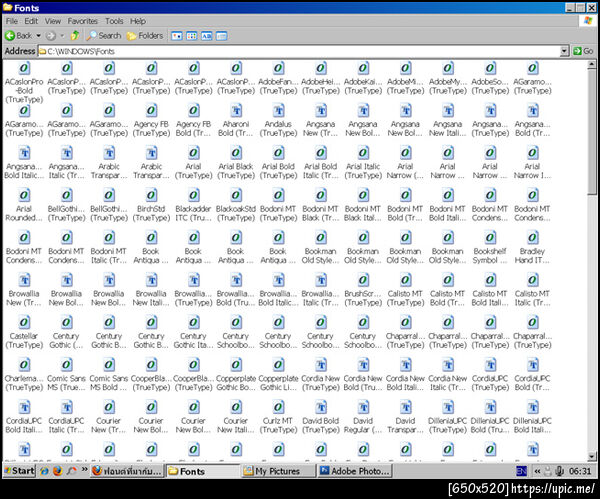The width and height of the screenshot is (600, 499).
Task: Select the ACaslonPro-Bold font icon
Action: point(24,68)
